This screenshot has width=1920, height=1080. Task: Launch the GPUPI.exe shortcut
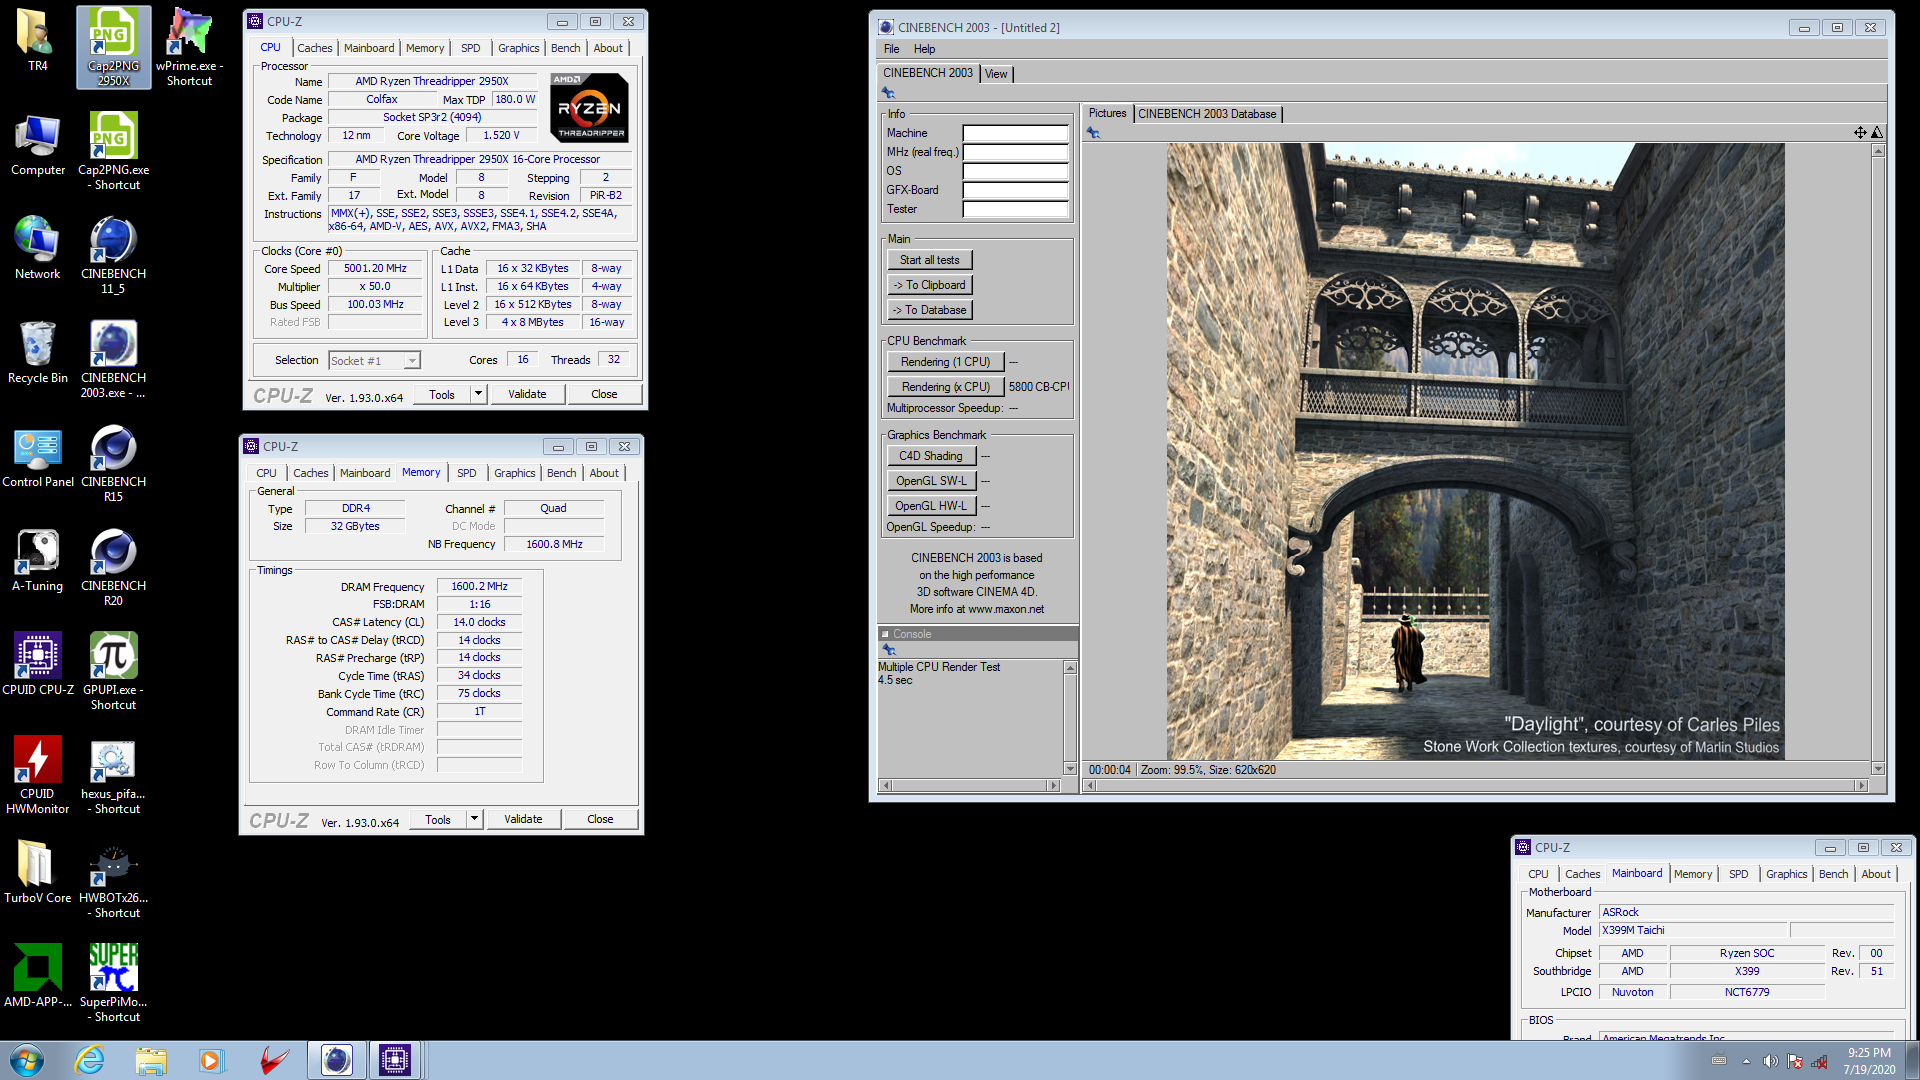point(113,670)
